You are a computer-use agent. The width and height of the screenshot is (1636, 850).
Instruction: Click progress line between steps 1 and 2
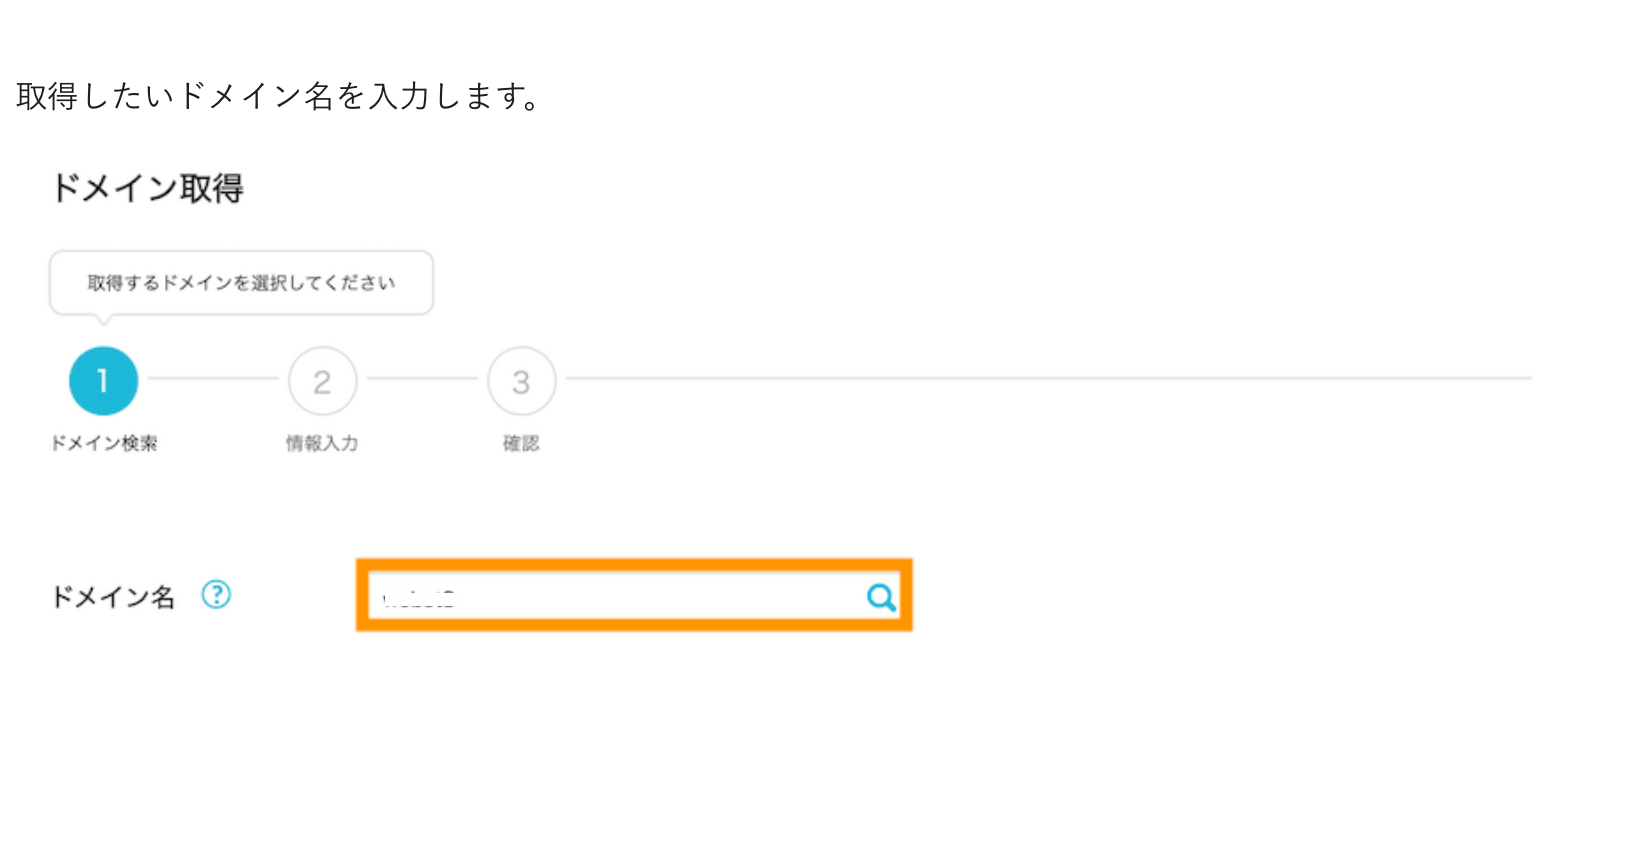pyautogui.click(x=212, y=379)
